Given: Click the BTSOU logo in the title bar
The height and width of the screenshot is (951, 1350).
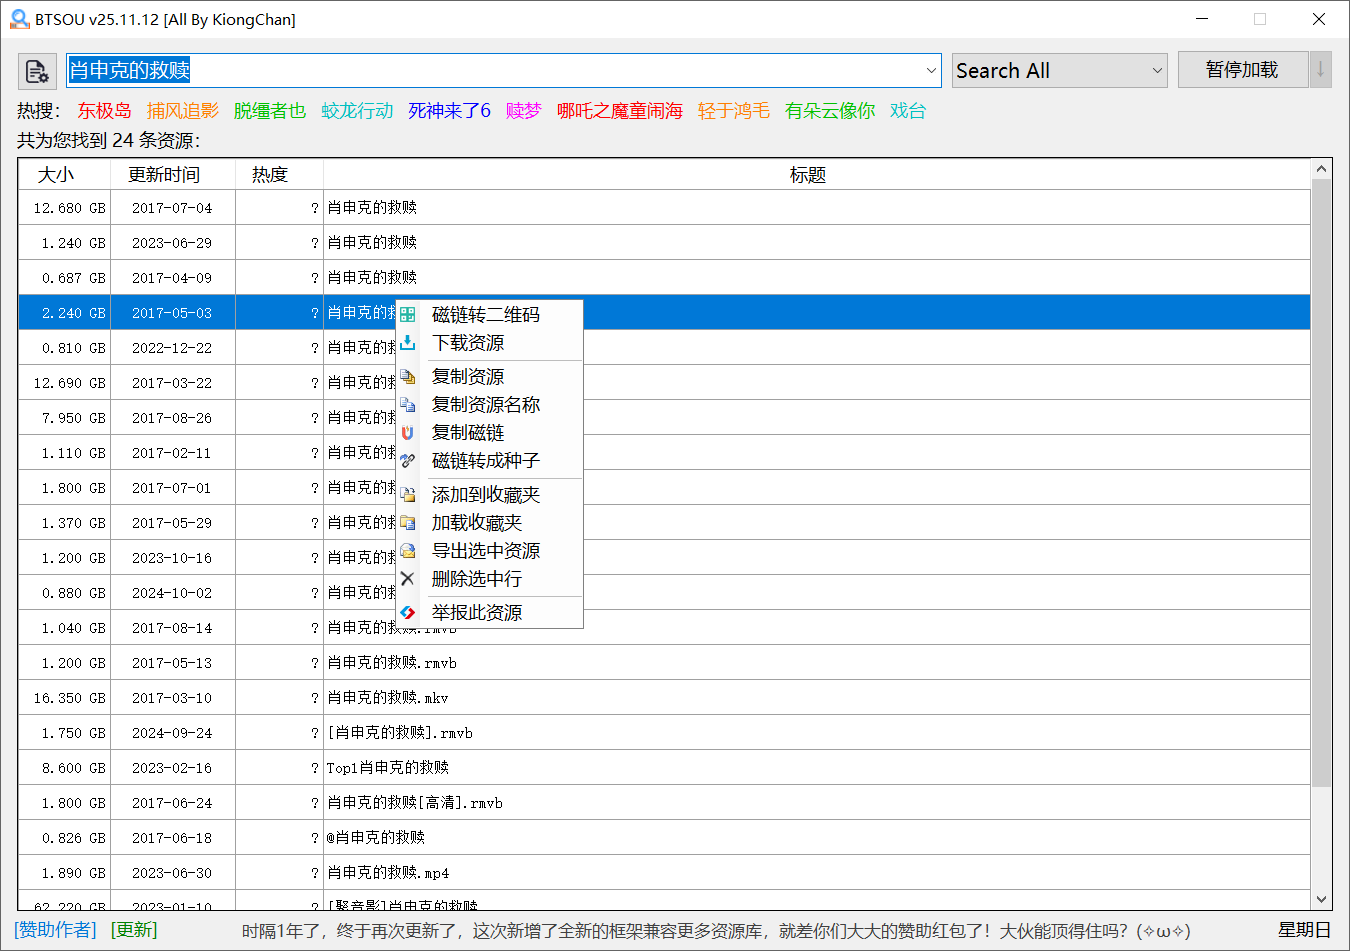Looking at the screenshot, I should tap(19, 19).
